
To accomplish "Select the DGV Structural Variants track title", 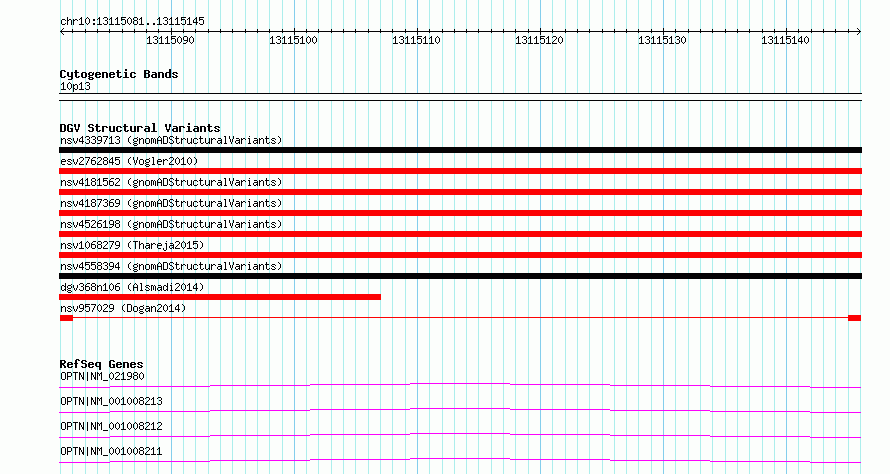I will [x=140, y=128].
